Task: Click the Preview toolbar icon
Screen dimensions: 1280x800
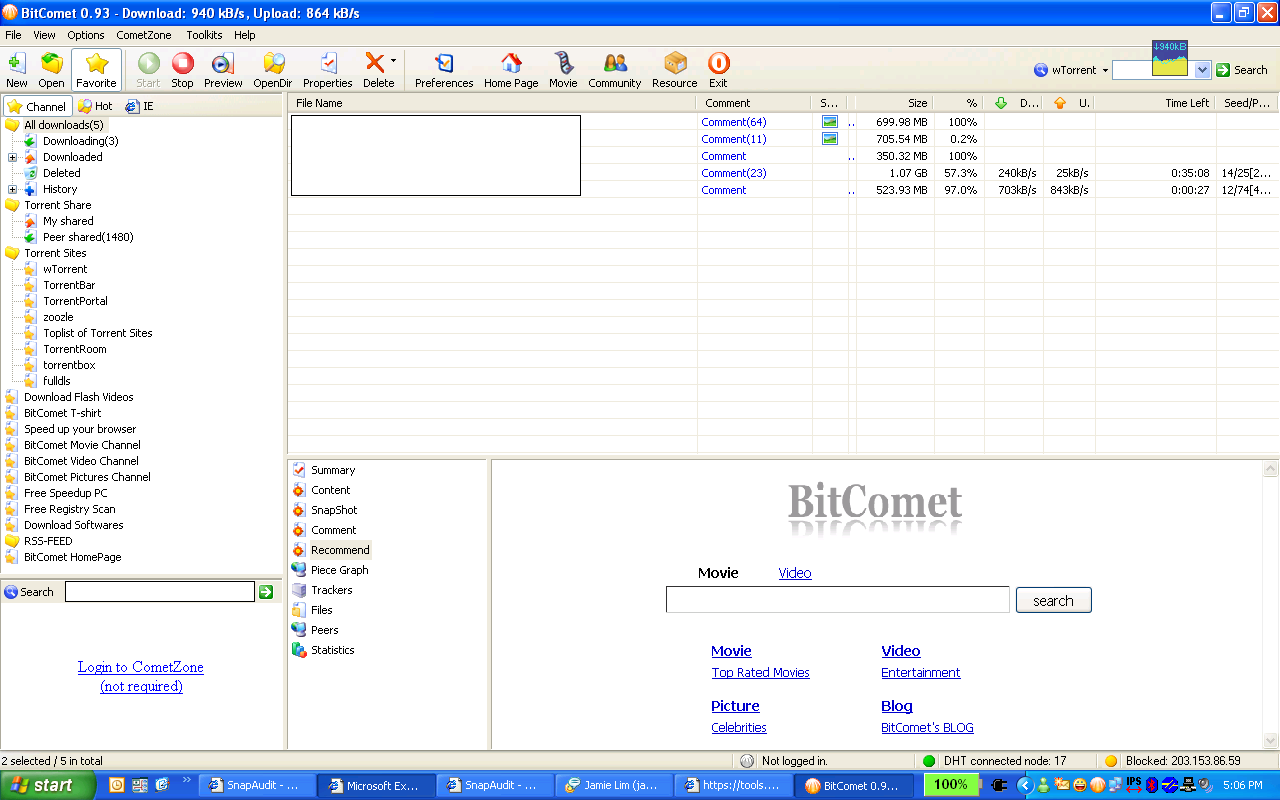Action: [223, 70]
